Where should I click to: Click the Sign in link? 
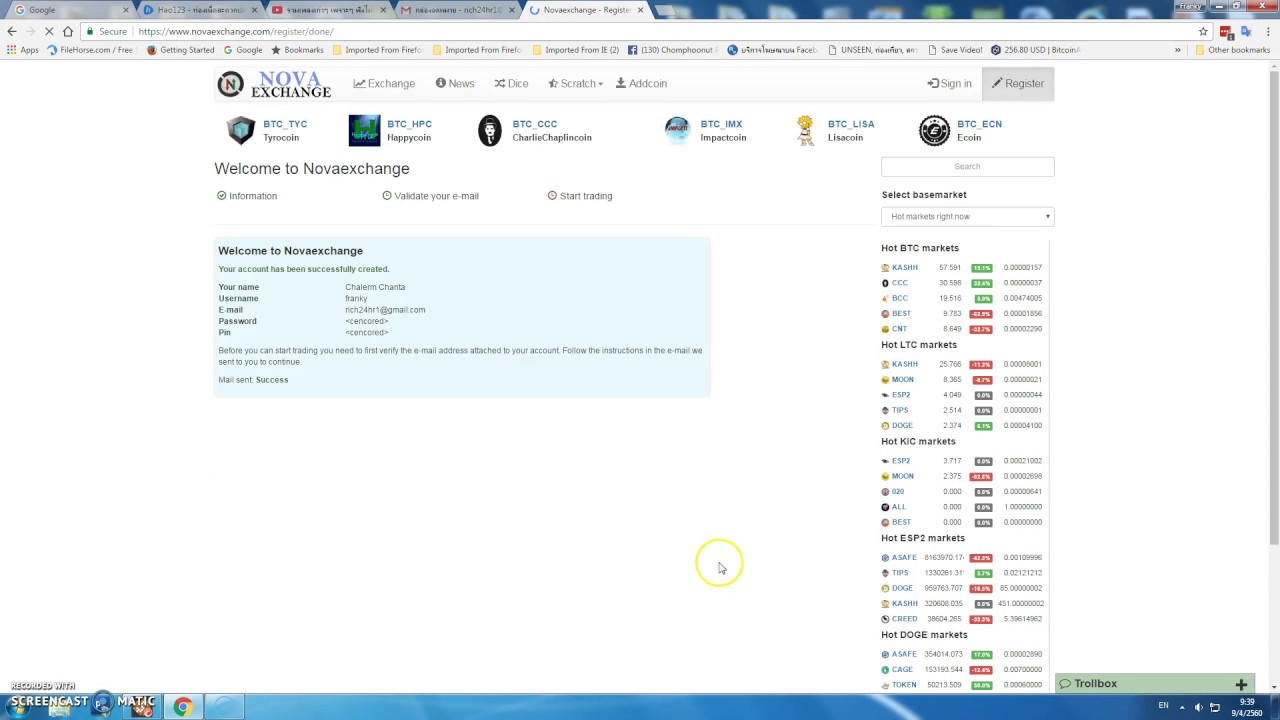pyautogui.click(x=949, y=84)
